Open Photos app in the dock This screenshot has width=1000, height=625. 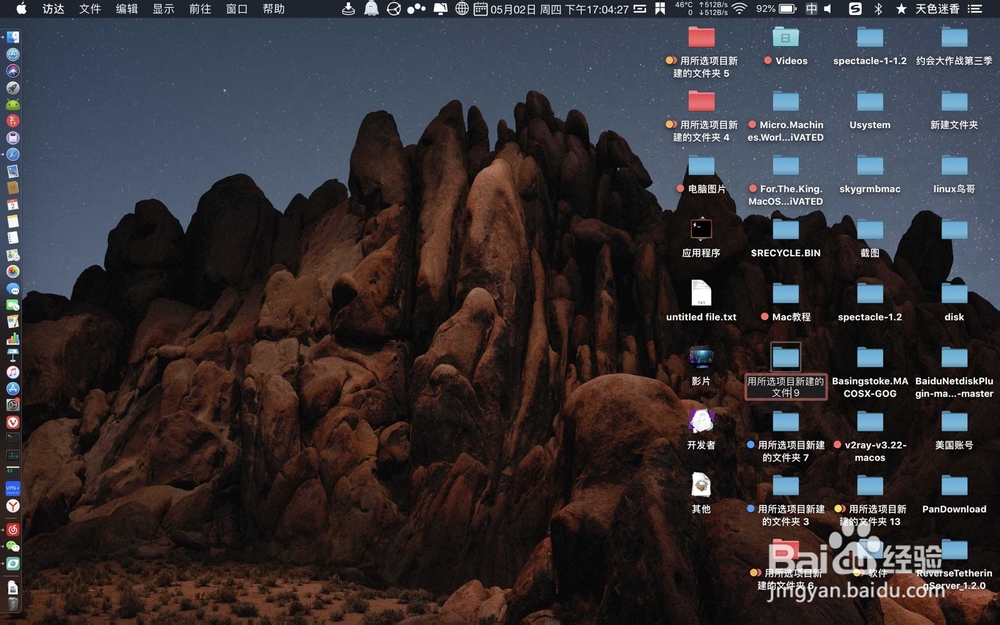pos(13,272)
